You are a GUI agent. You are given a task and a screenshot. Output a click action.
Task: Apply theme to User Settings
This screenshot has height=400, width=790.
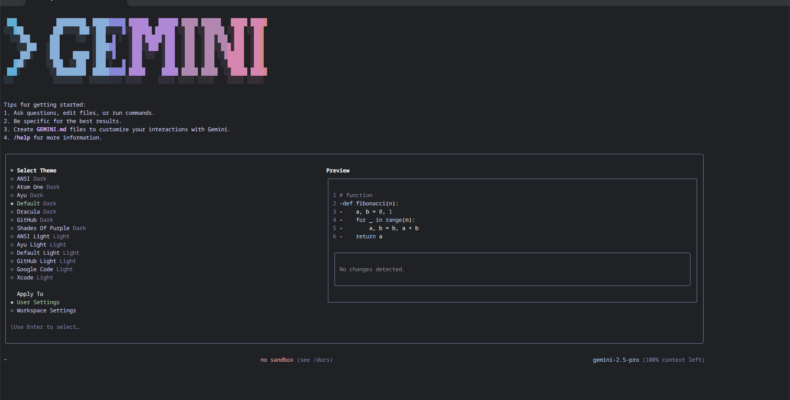[35, 302]
